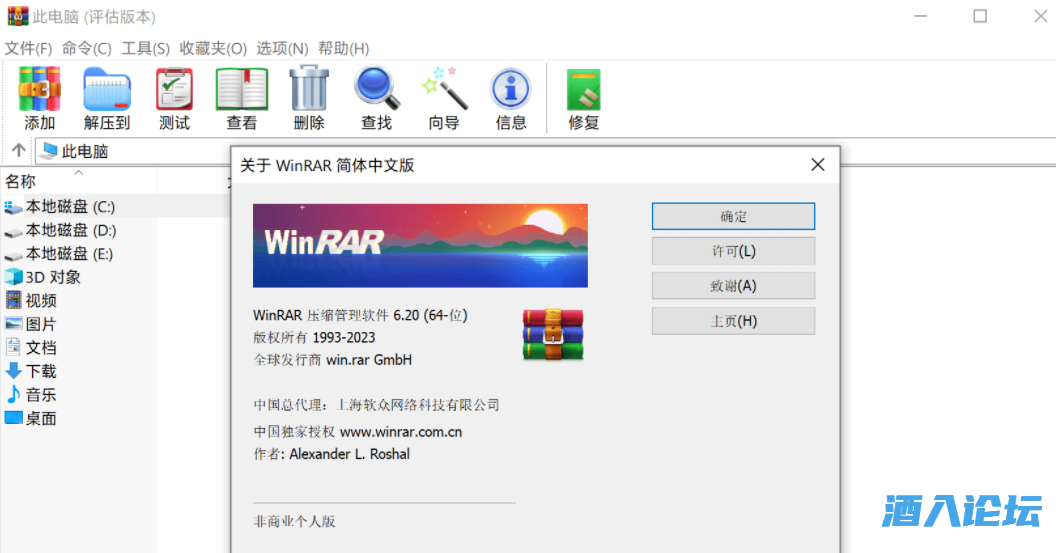Select the 本地磁盘 (E:) drive icon
Image resolution: width=1056 pixels, height=553 pixels.
(13, 255)
